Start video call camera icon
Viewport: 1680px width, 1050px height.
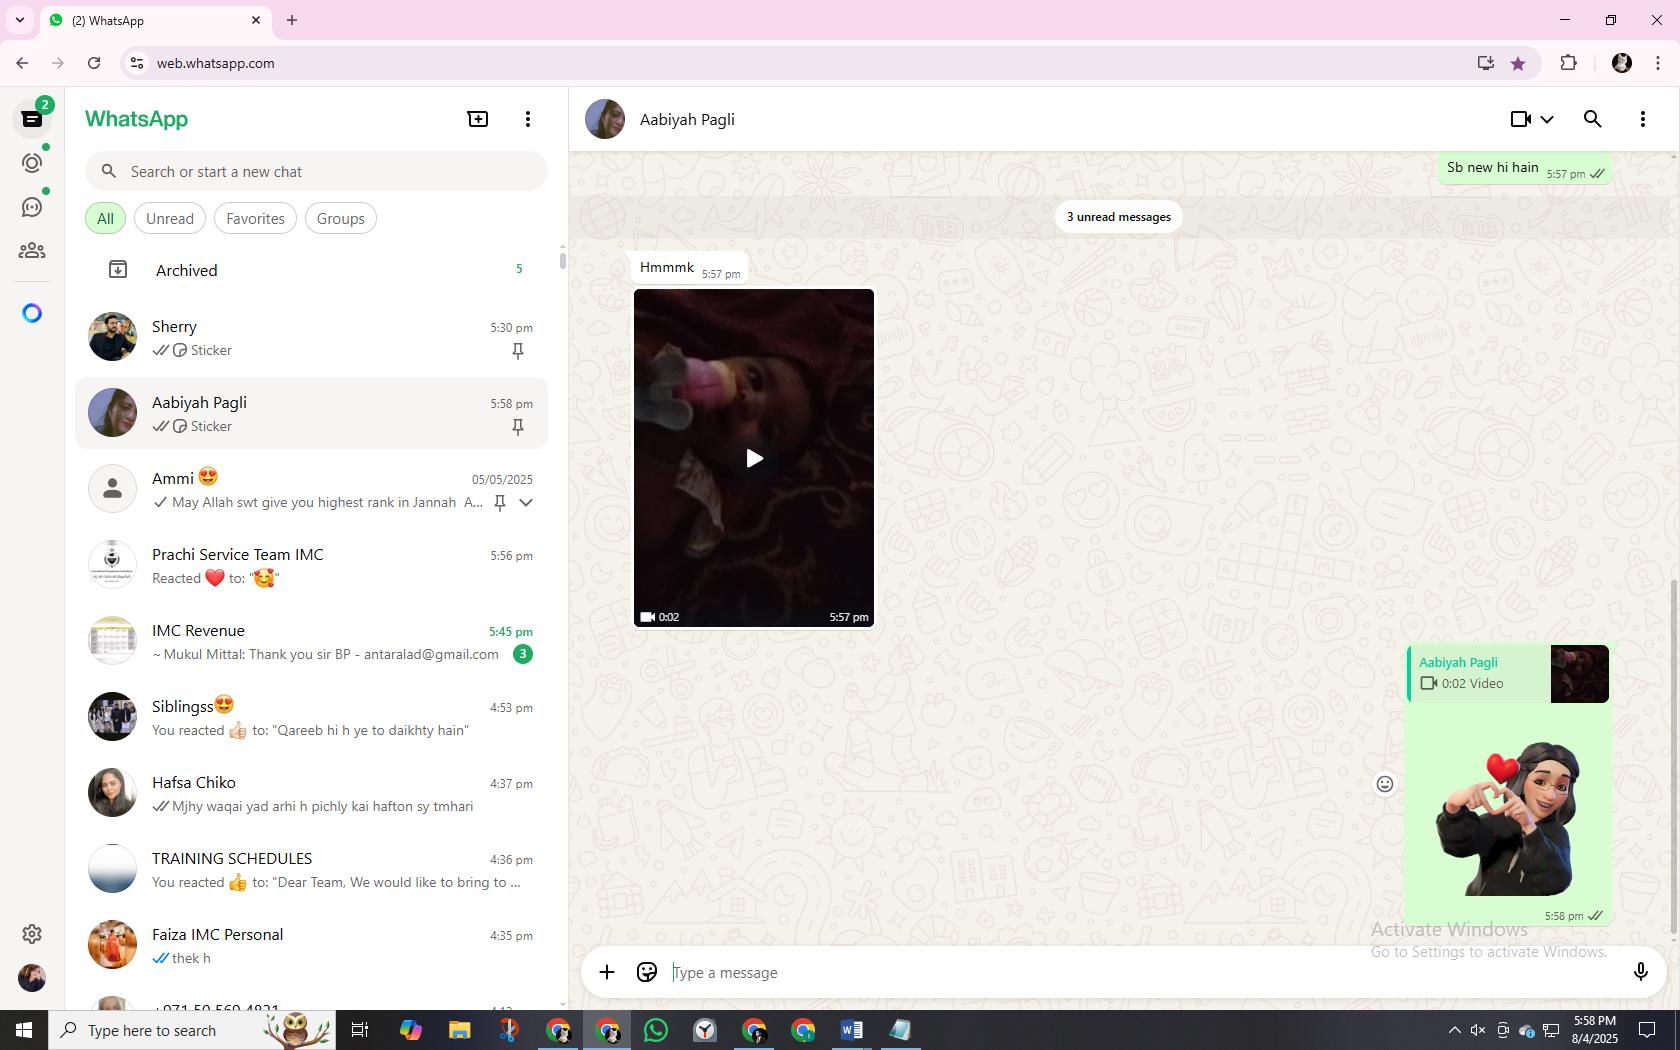(x=1521, y=119)
